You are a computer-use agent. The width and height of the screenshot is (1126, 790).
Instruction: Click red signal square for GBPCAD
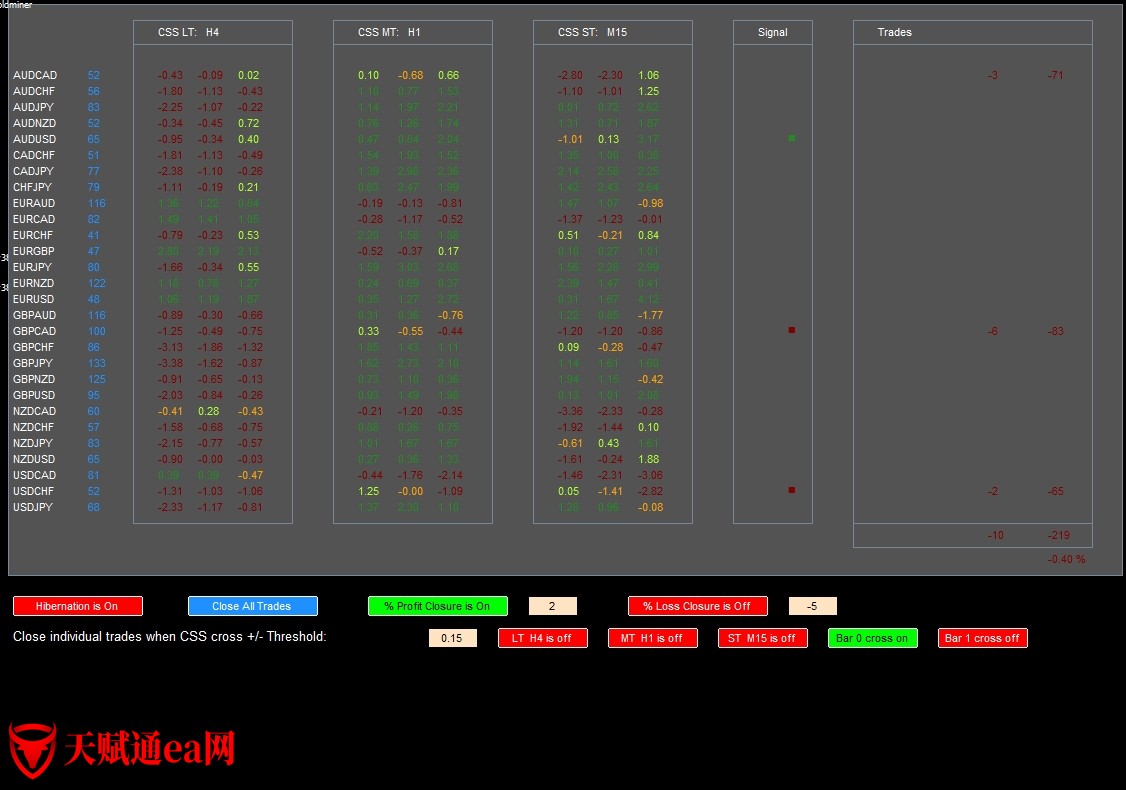point(792,330)
